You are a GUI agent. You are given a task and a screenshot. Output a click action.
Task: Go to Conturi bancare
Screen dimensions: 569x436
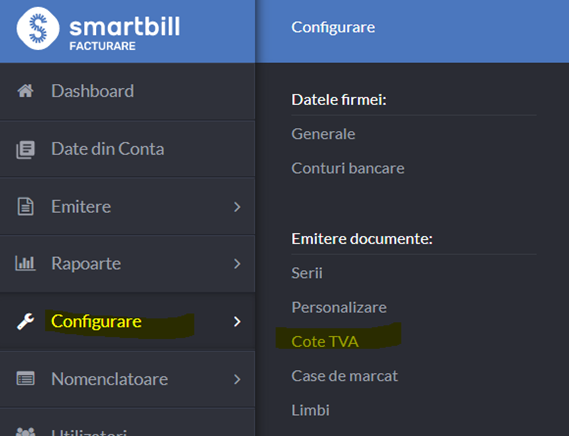[348, 168]
